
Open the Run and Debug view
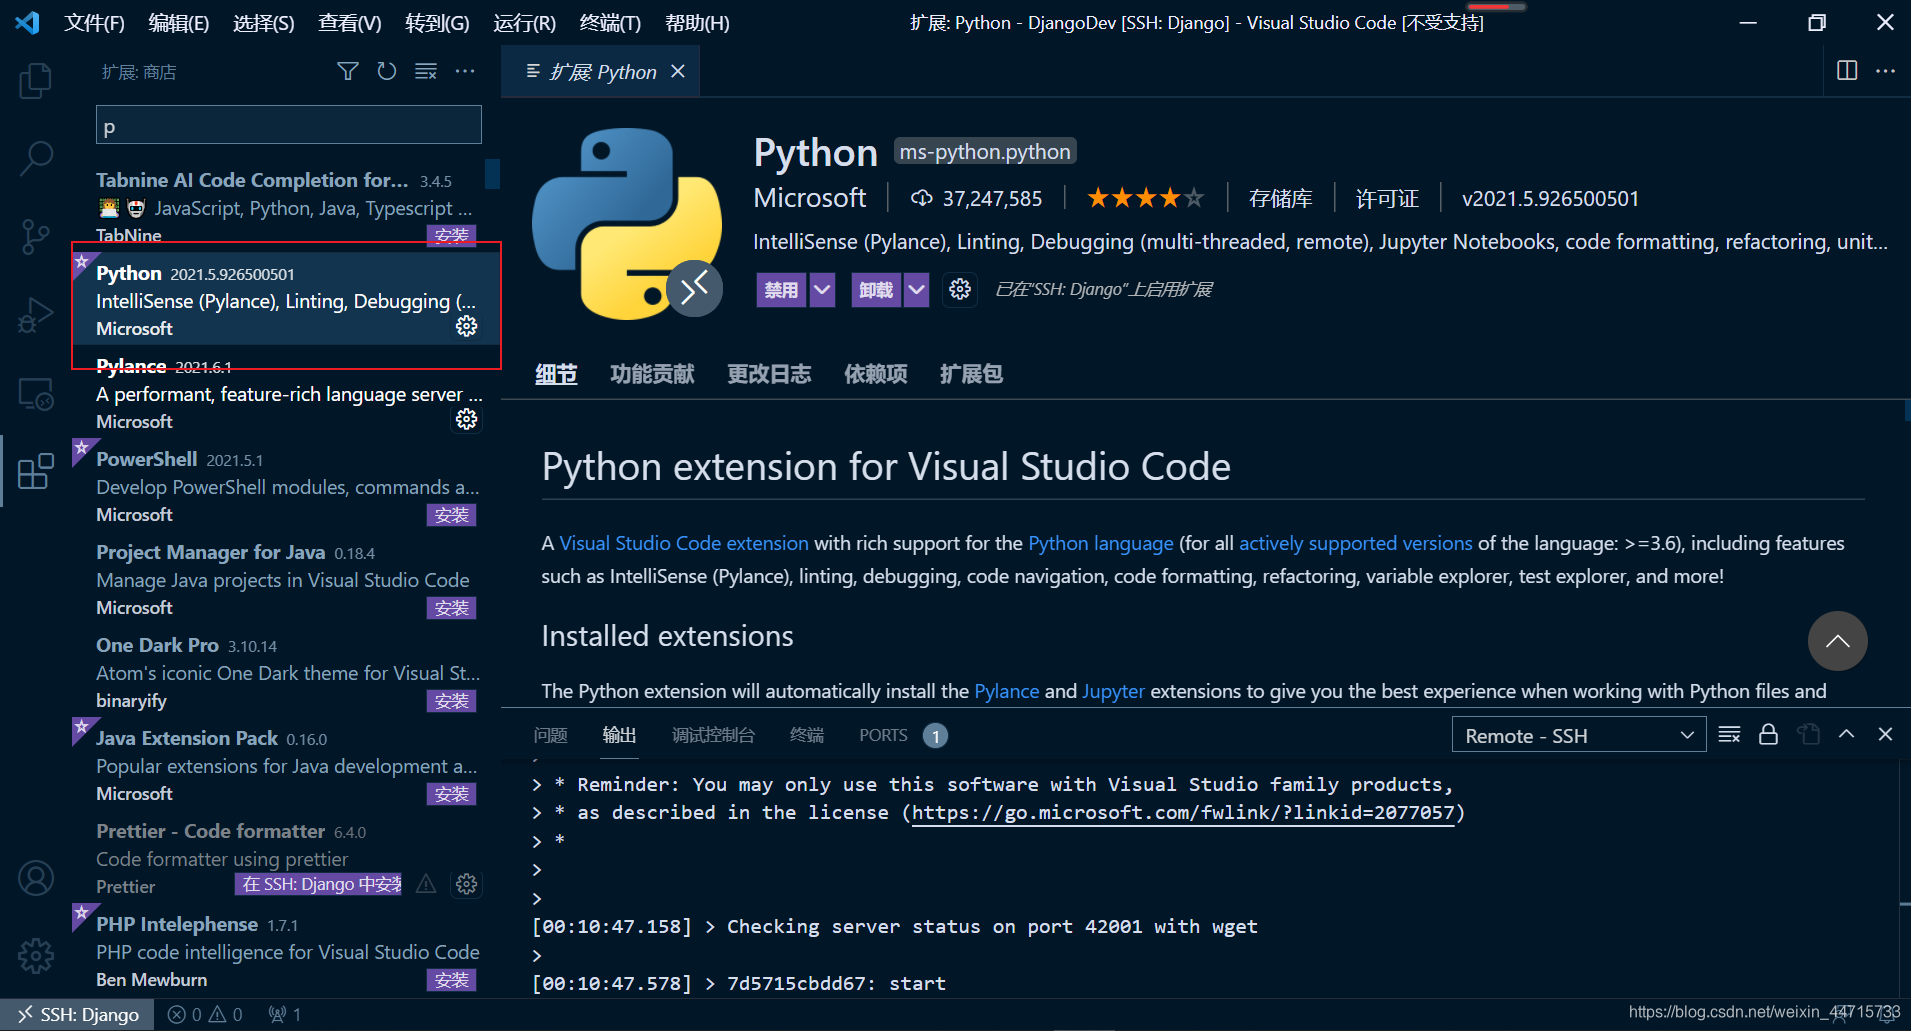[36, 315]
